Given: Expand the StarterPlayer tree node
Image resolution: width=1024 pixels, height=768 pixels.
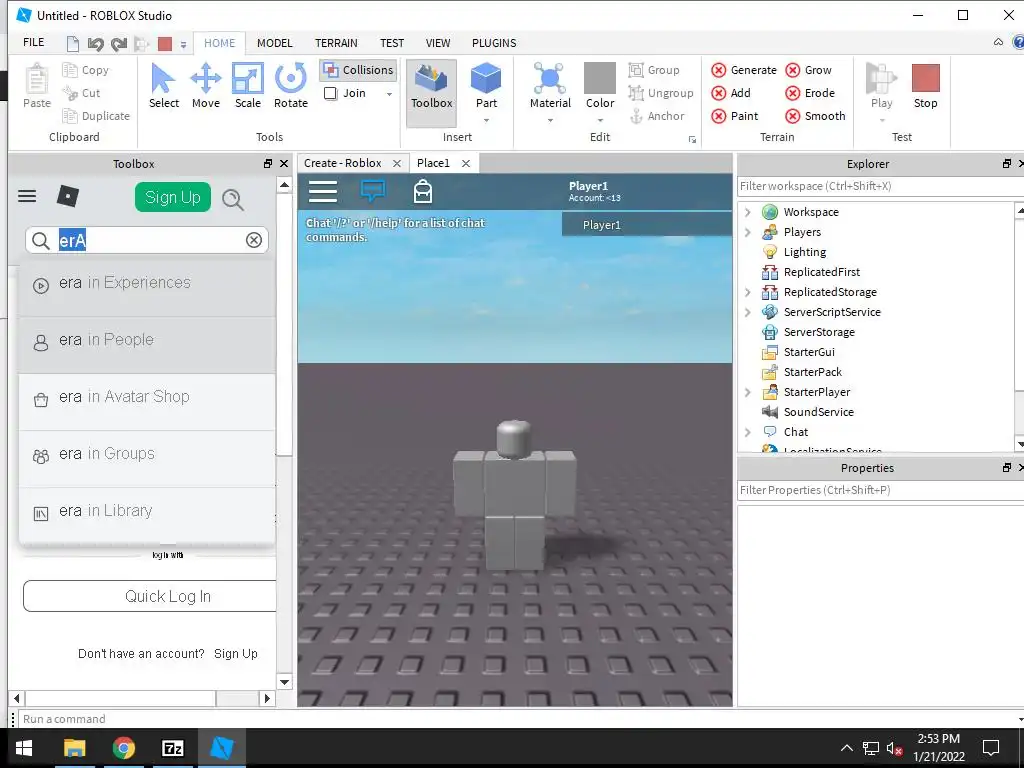Looking at the screenshot, I should [x=748, y=392].
